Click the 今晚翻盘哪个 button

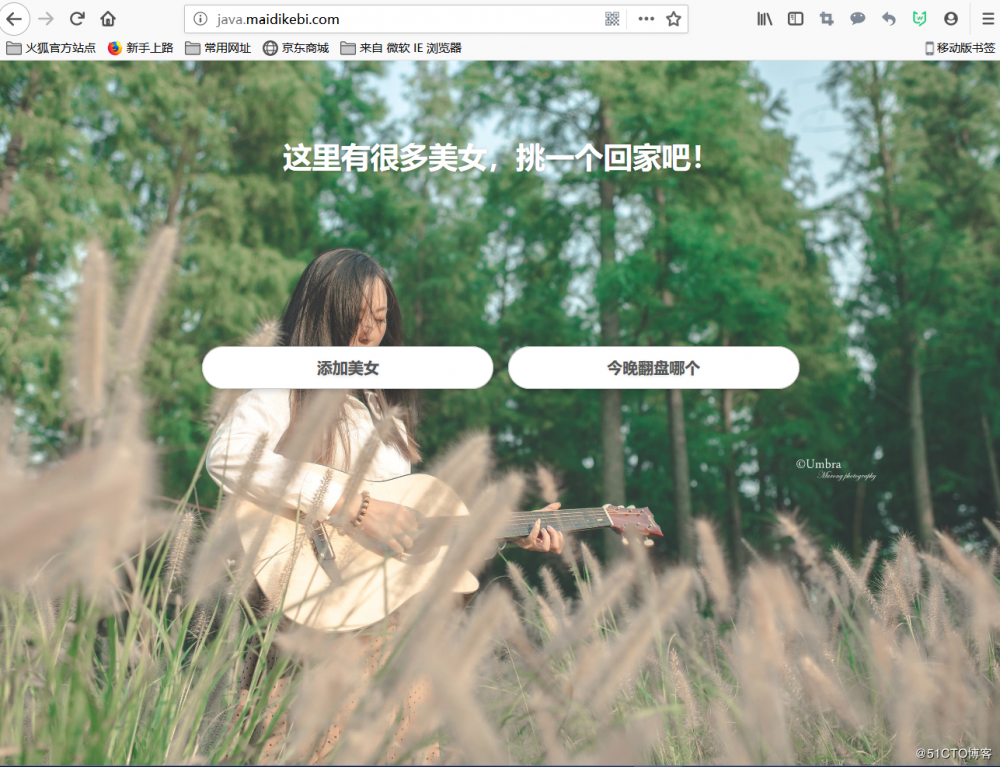tap(654, 368)
